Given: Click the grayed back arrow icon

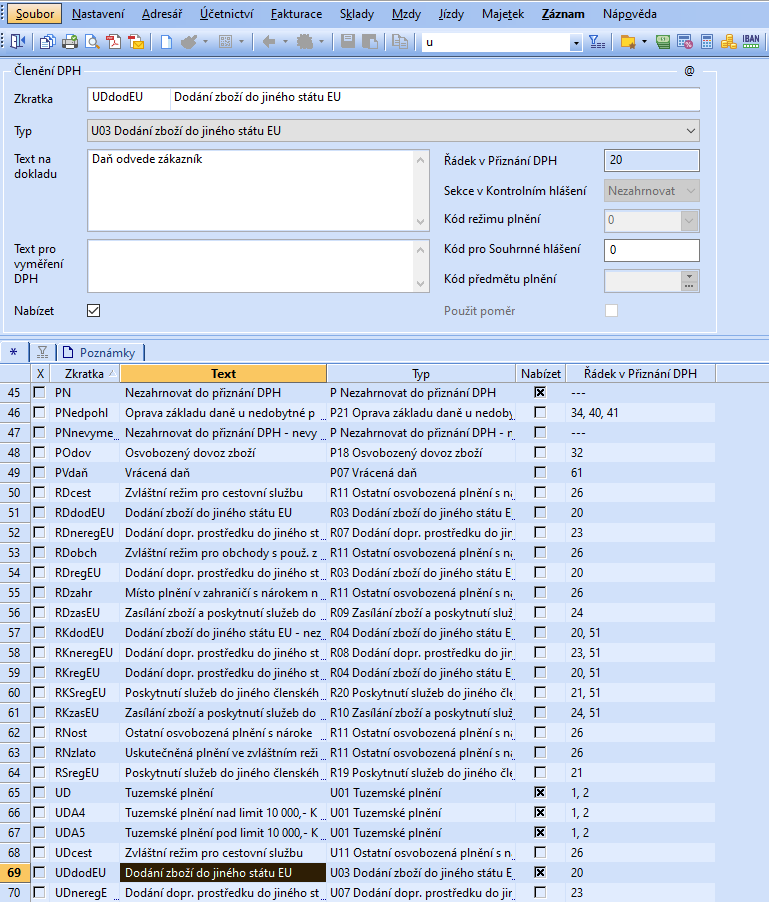Looking at the screenshot, I should (269, 41).
